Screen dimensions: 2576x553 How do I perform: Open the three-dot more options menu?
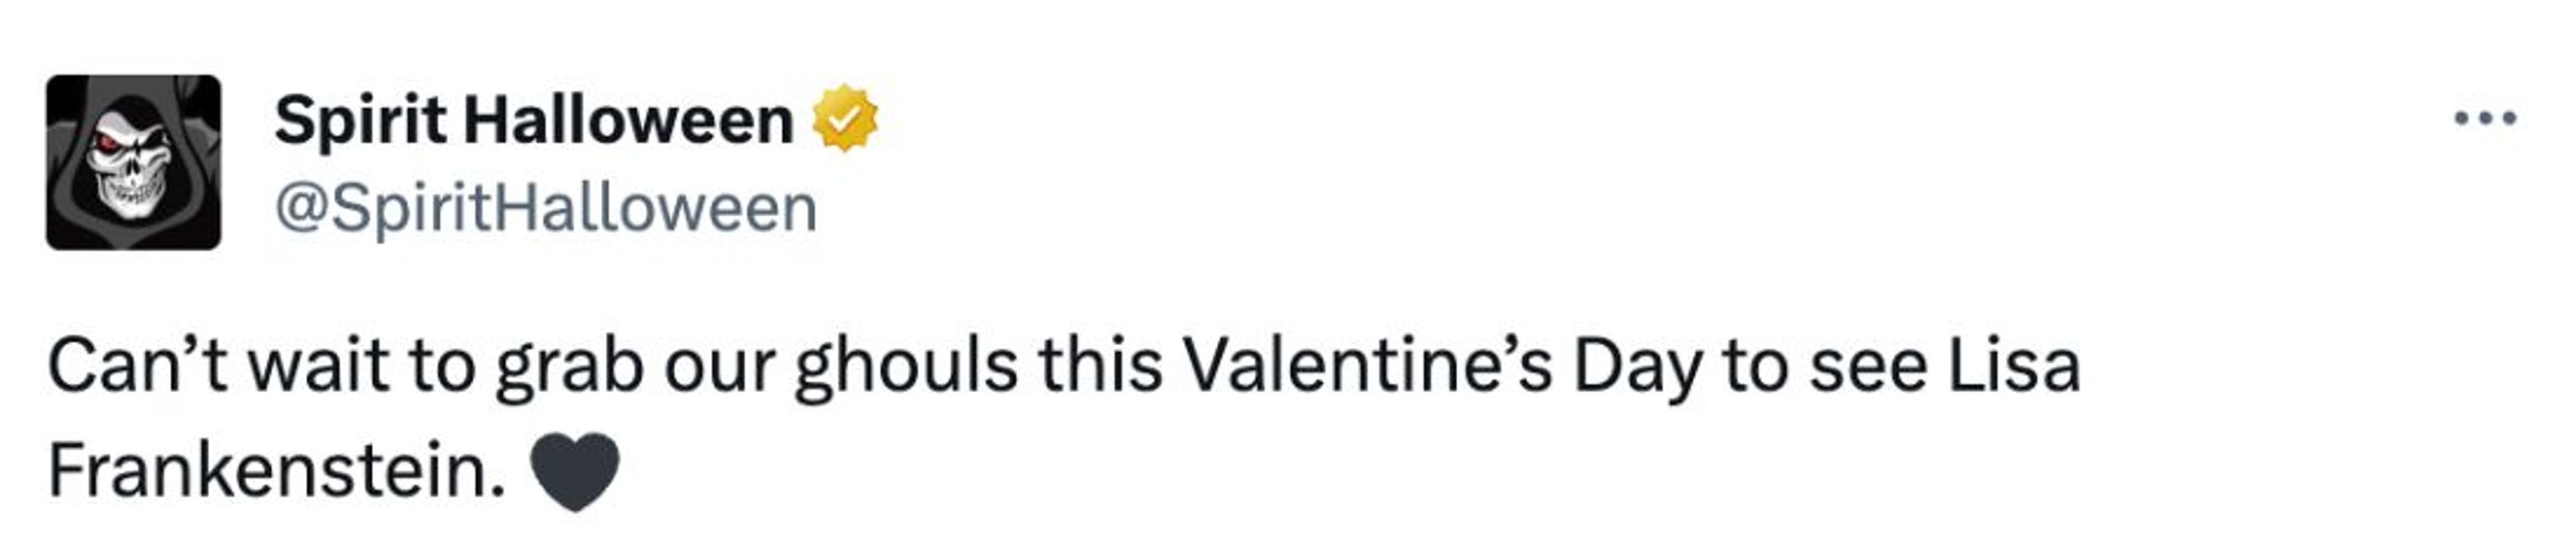coord(2485,119)
